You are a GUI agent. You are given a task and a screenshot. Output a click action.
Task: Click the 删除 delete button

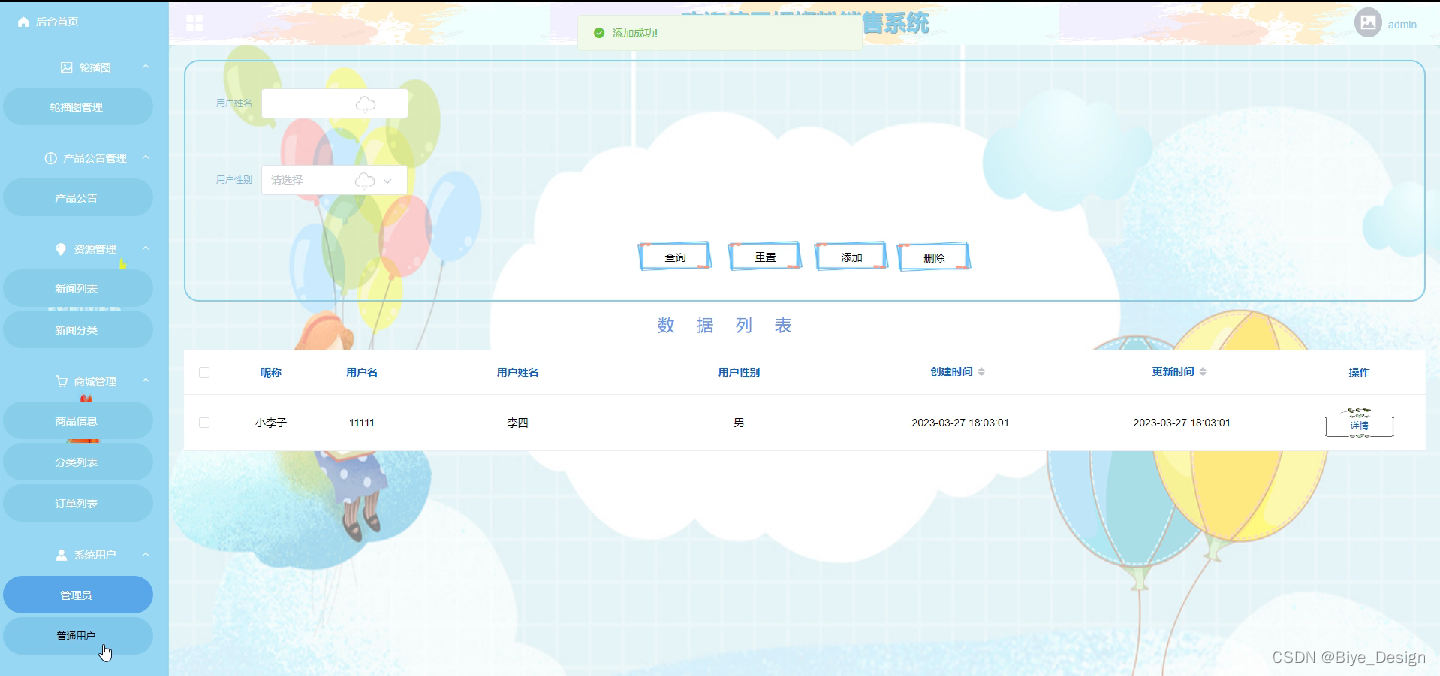pos(934,257)
